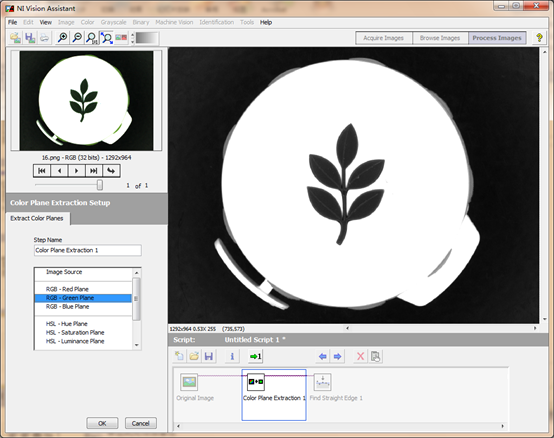The width and height of the screenshot is (554, 438).
Task: Open the View menu
Action: pos(46,22)
